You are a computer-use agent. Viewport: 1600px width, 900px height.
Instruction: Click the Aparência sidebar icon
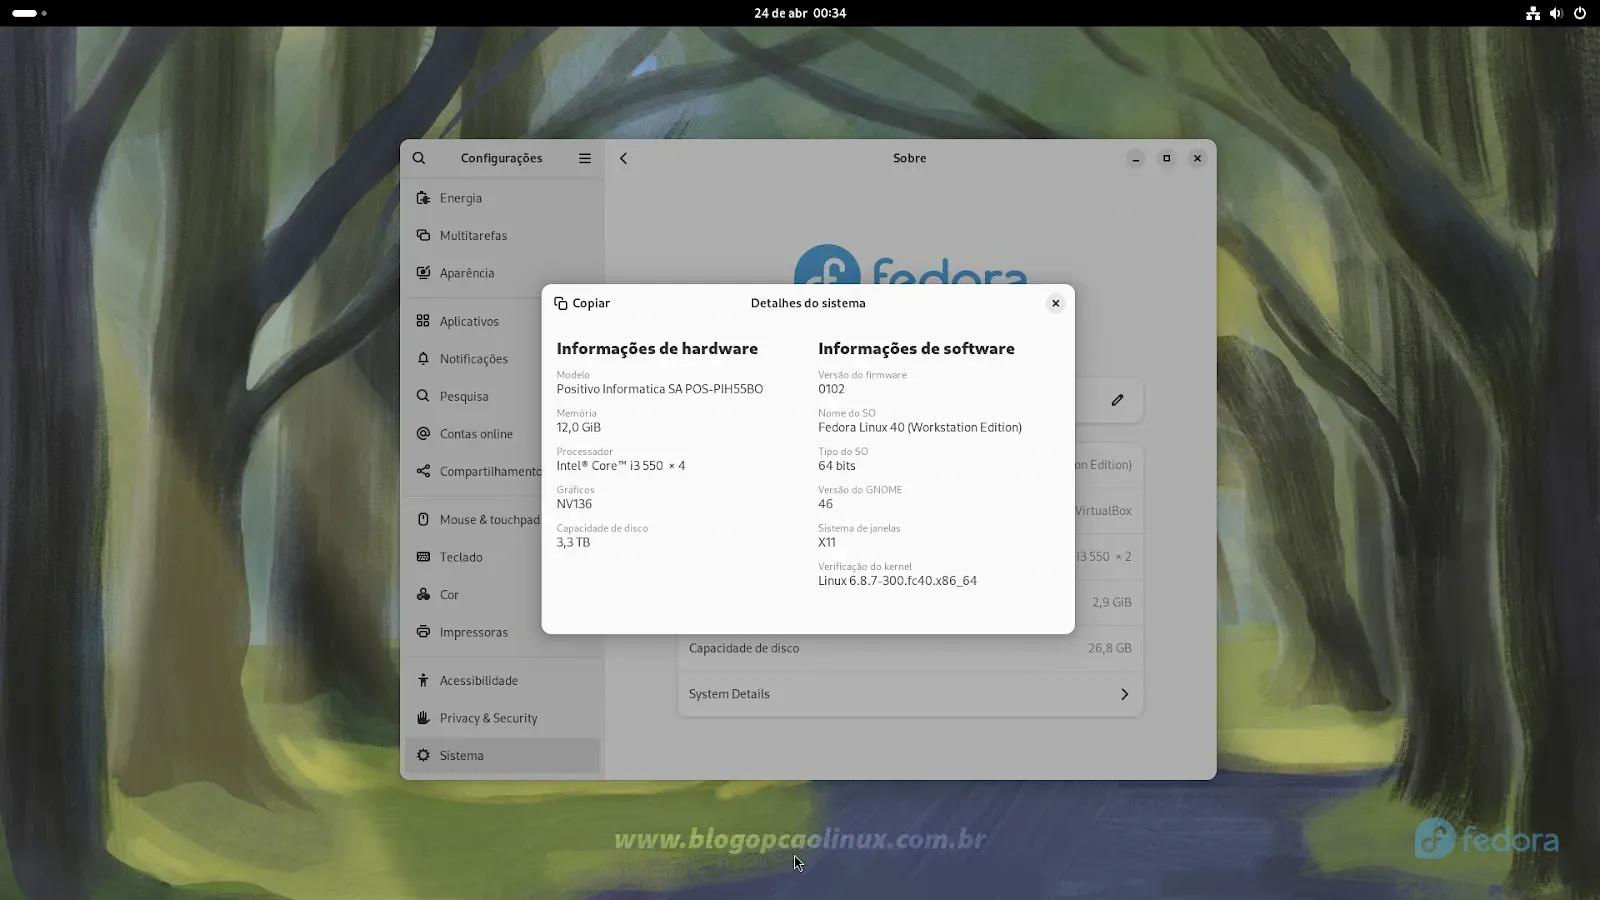click(423, 273)
